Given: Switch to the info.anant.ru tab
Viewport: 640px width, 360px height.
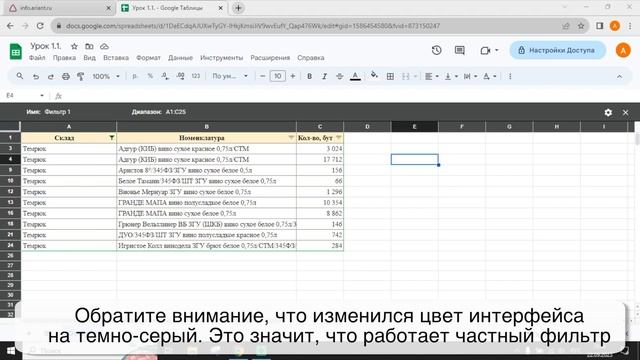Looking at the screenshot, I should coord(60,8).
